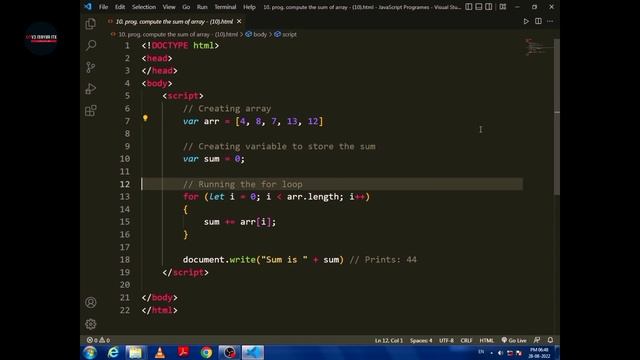
Task: Open the View menu
Action: click(169, 7)
